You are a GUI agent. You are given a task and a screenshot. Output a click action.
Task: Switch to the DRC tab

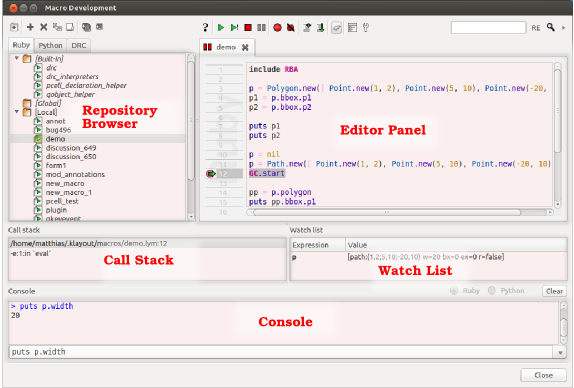coord(79,45)
